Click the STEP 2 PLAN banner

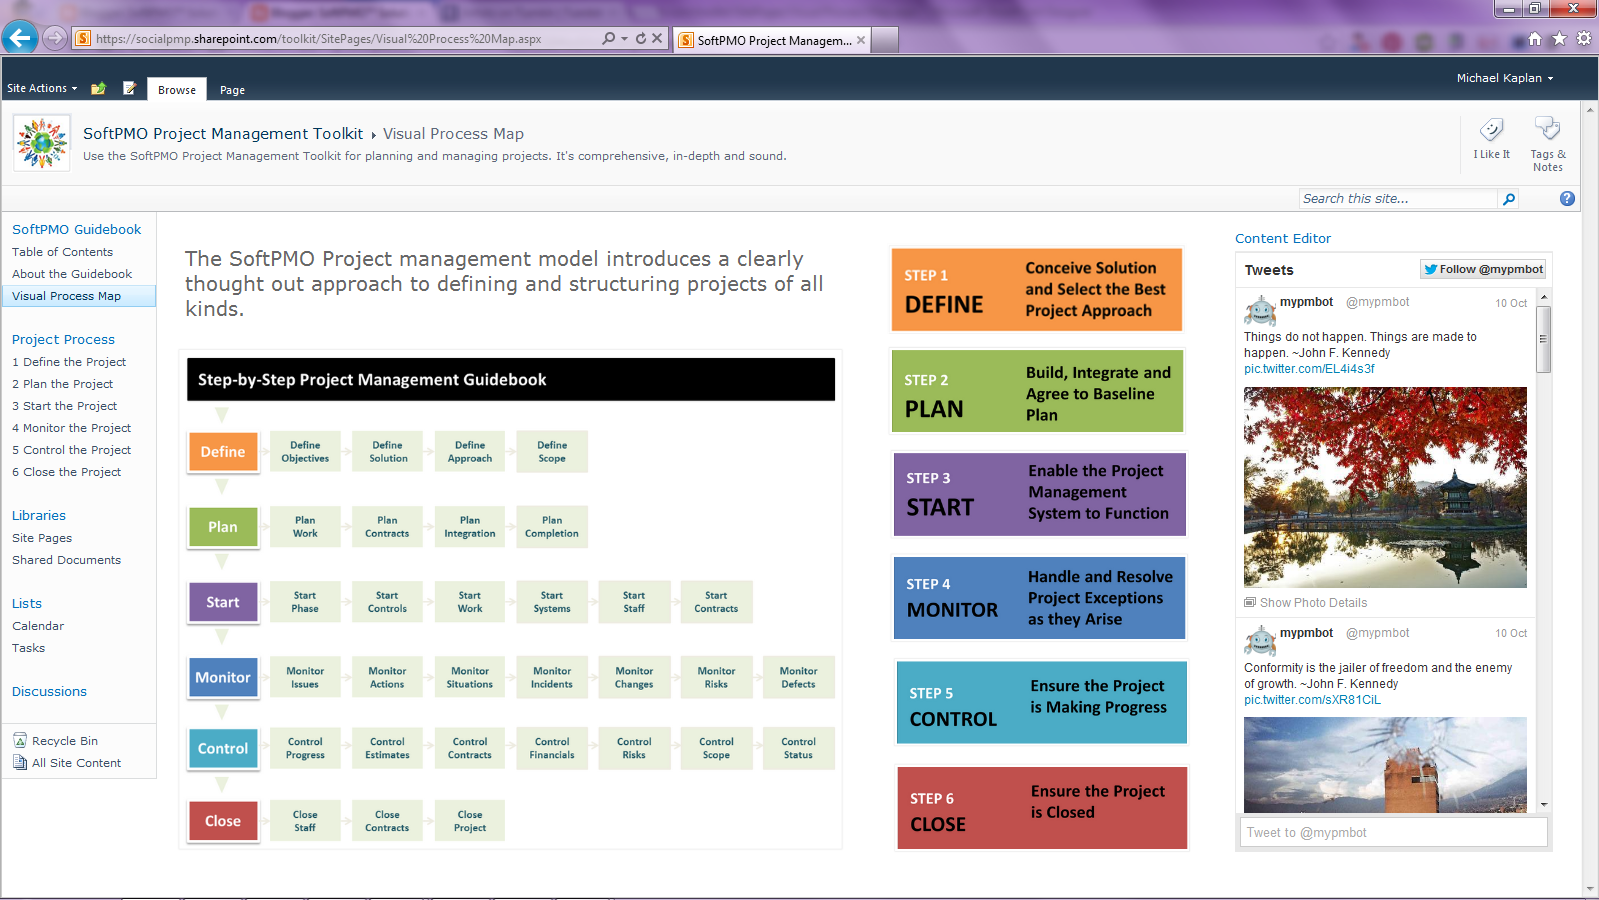[x=1037, y=391]
